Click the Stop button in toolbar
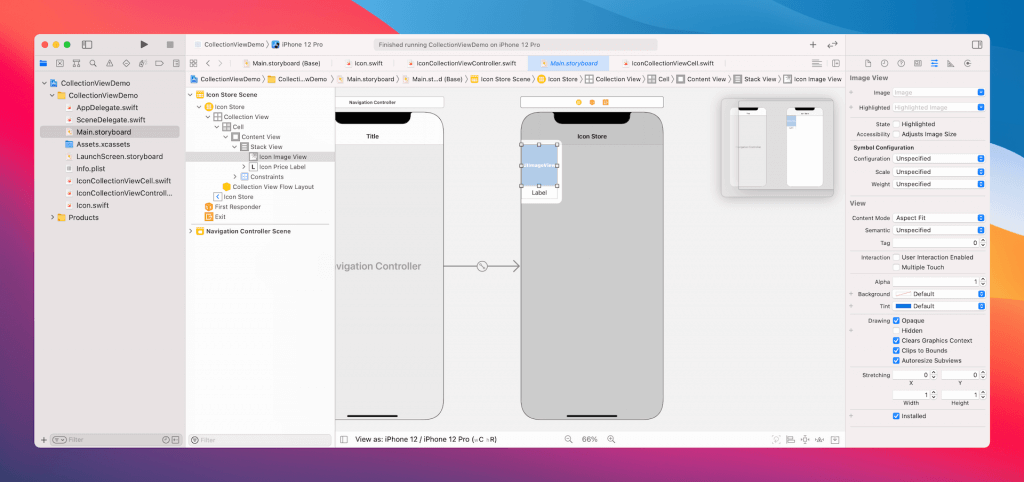Screen dimensions: 1024x482 170,45
